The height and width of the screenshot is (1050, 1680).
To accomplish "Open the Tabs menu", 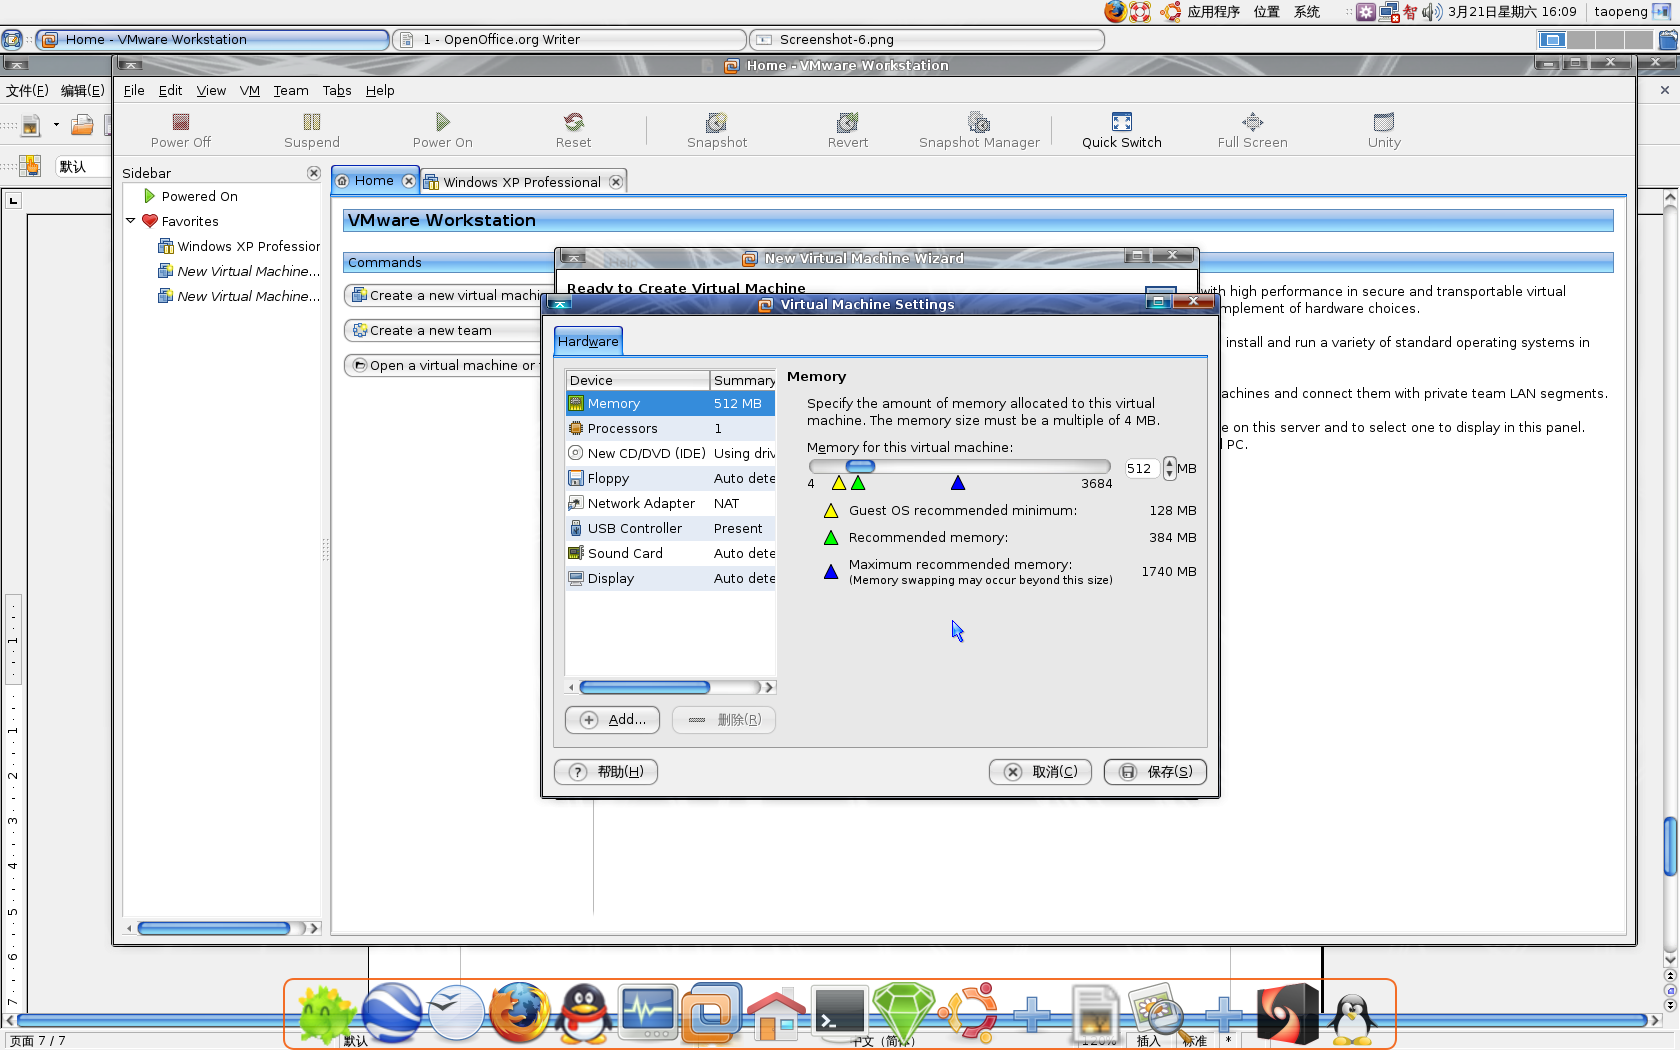I will [337, 90].
